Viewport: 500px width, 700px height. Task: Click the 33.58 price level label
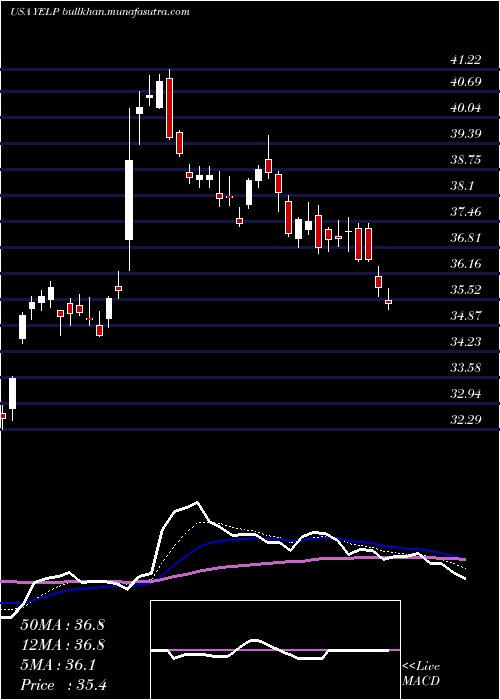[466, 368]
